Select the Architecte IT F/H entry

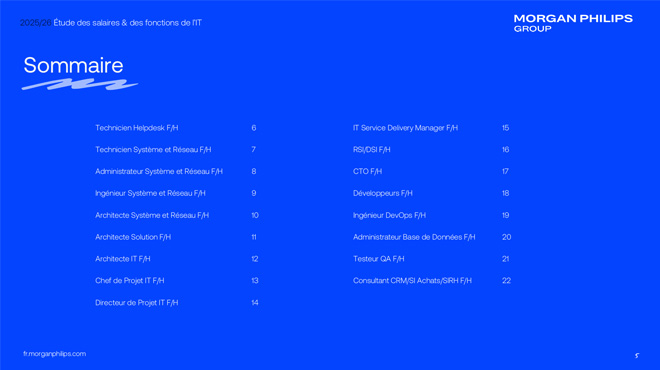[122, 259]
